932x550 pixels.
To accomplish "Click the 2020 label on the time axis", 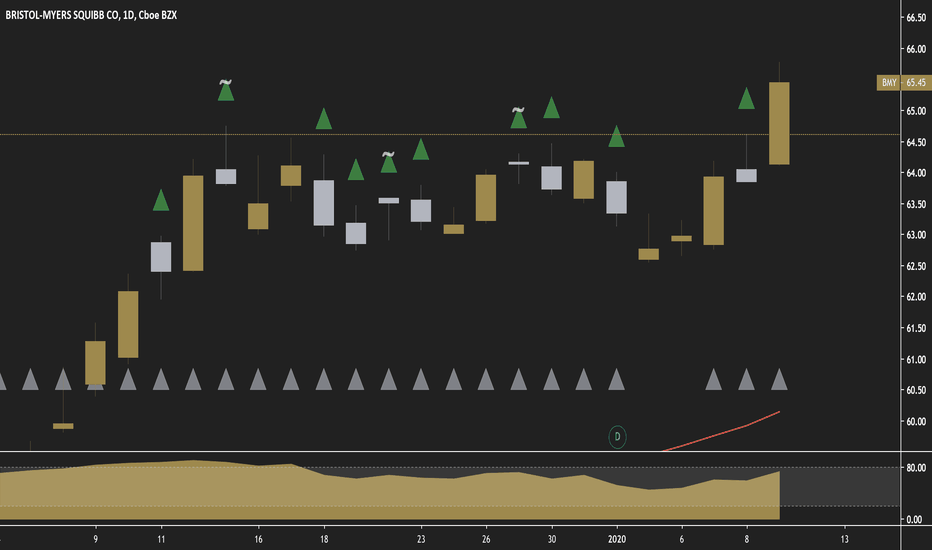I will pyautogui.click(x=617, y=539).
